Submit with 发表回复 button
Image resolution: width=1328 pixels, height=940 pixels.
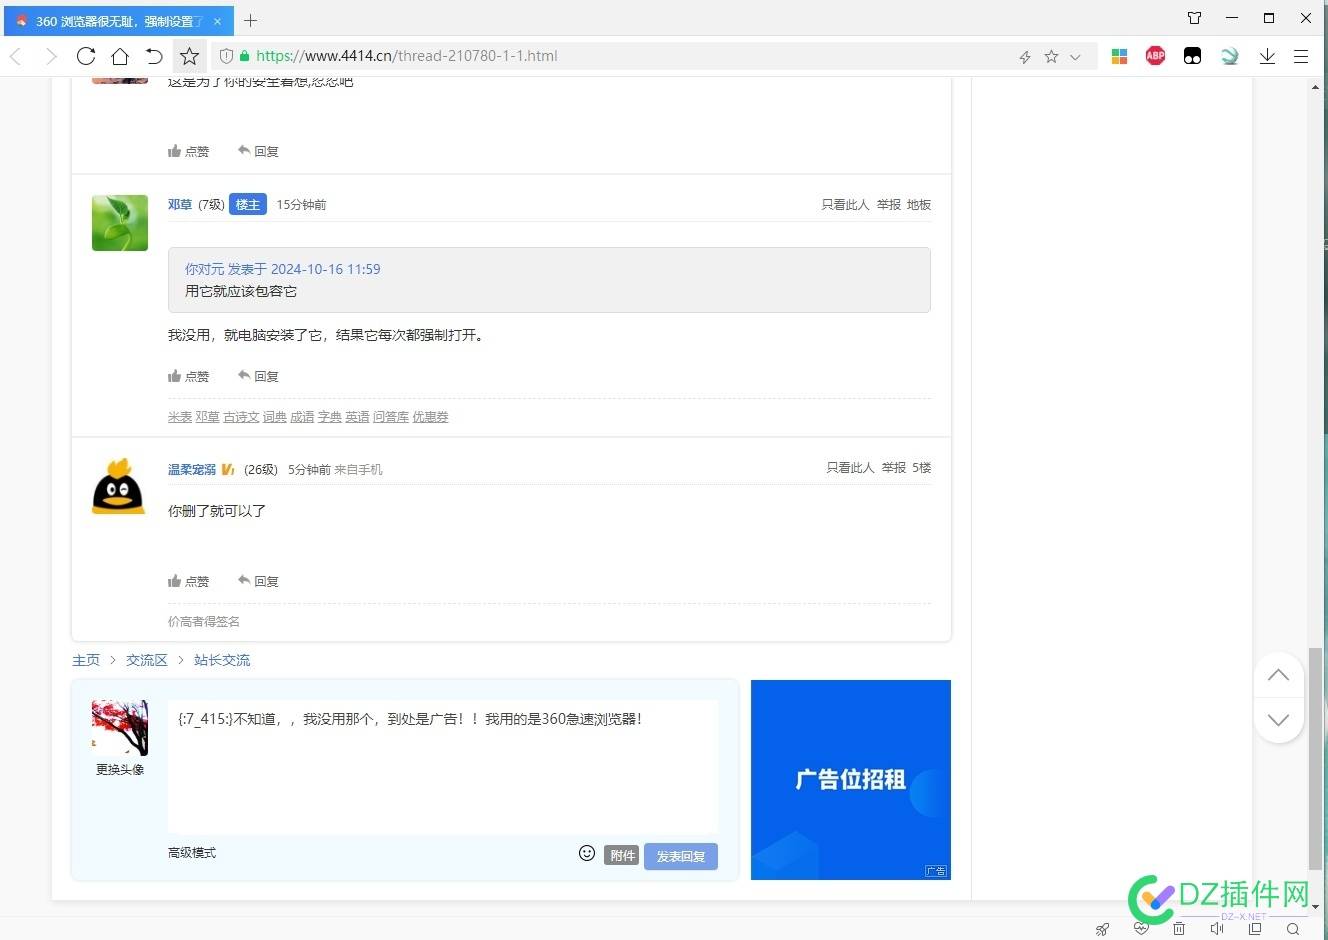pos(681,856)
